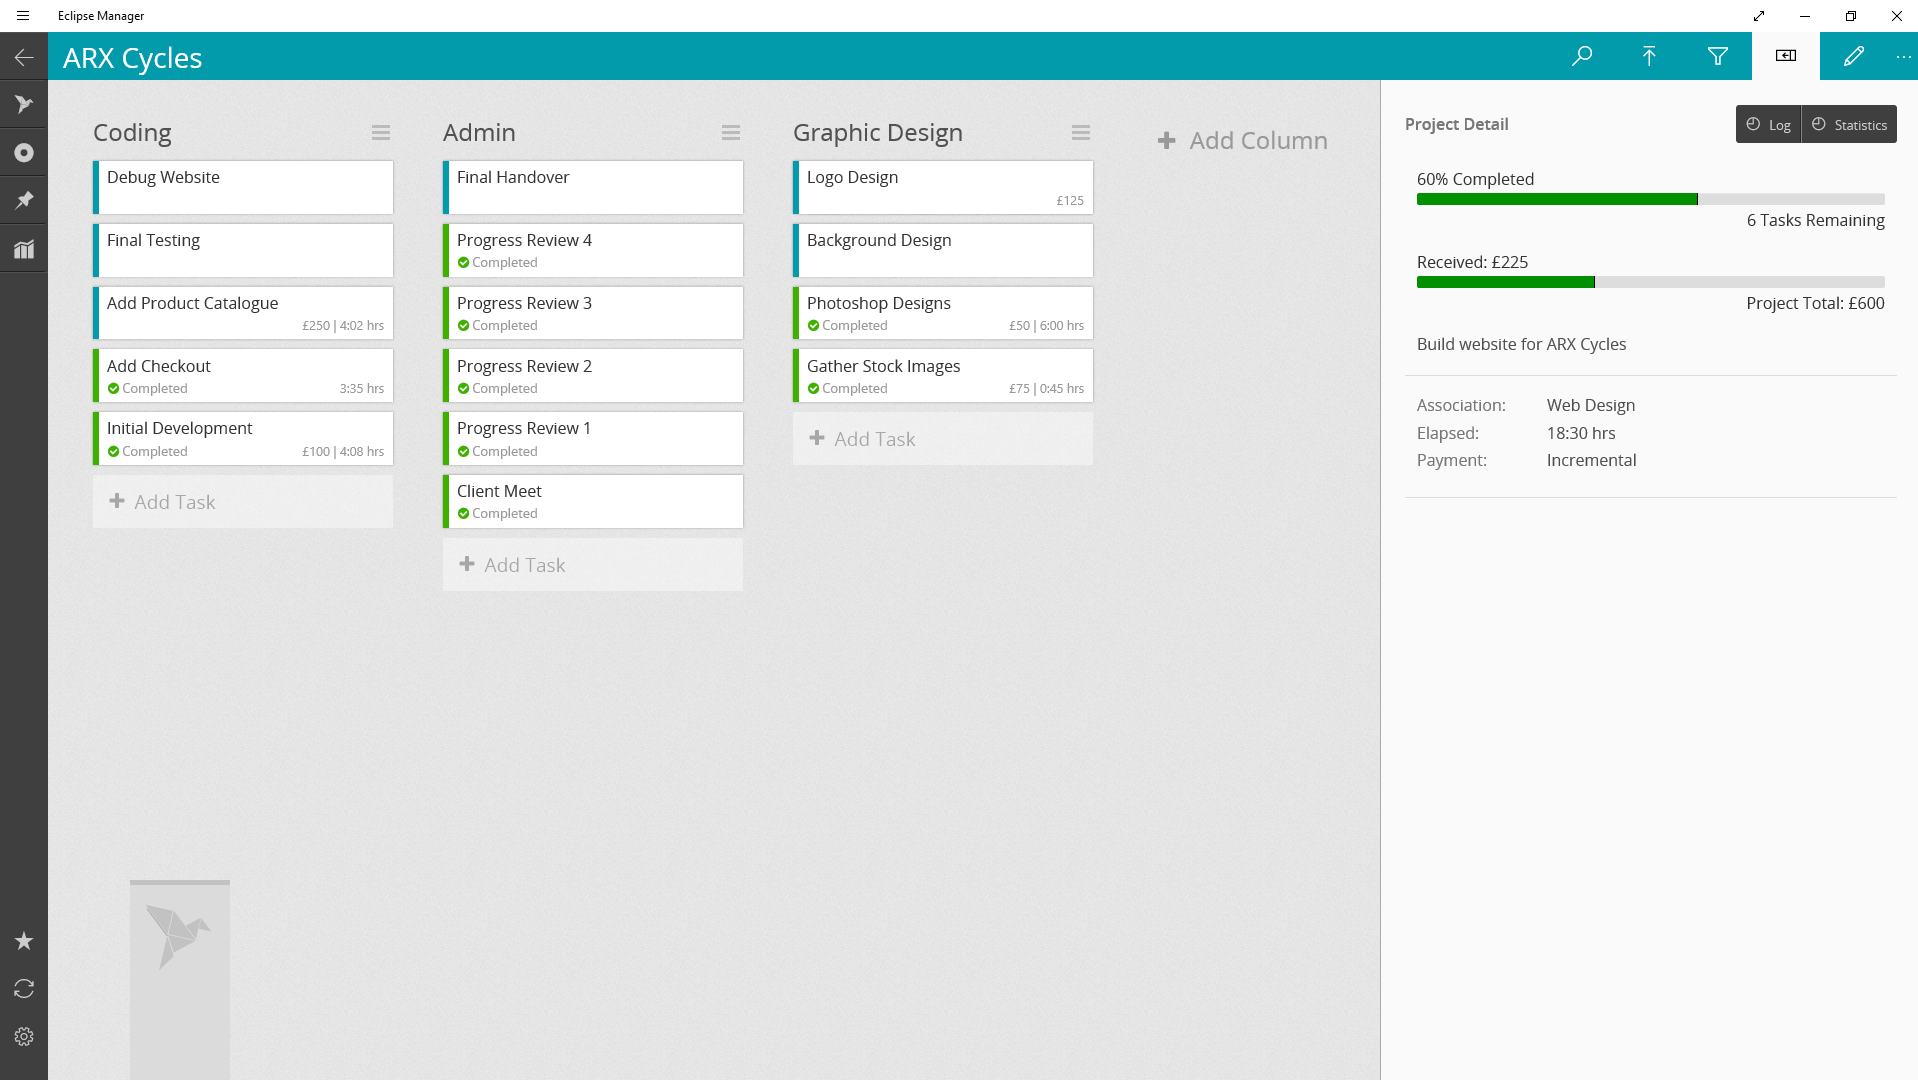This screenshot has width=1918, height=1080.
Task: Expand the Graphic Design column menu
Action: pos(1081,133)
